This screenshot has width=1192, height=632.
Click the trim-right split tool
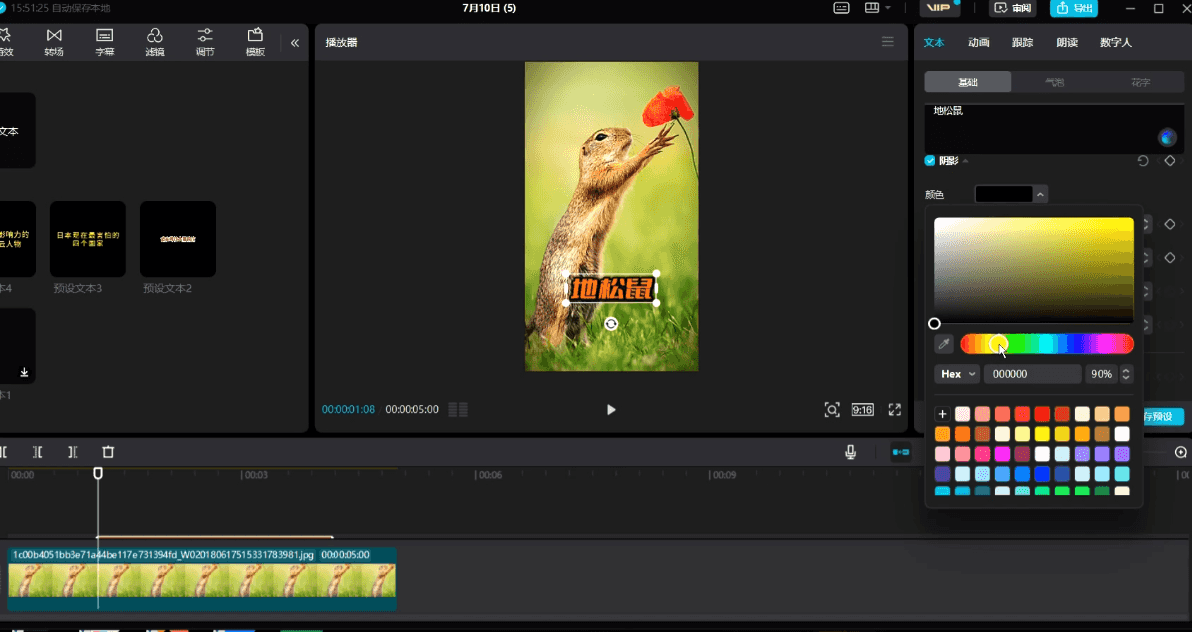(72, 452)
